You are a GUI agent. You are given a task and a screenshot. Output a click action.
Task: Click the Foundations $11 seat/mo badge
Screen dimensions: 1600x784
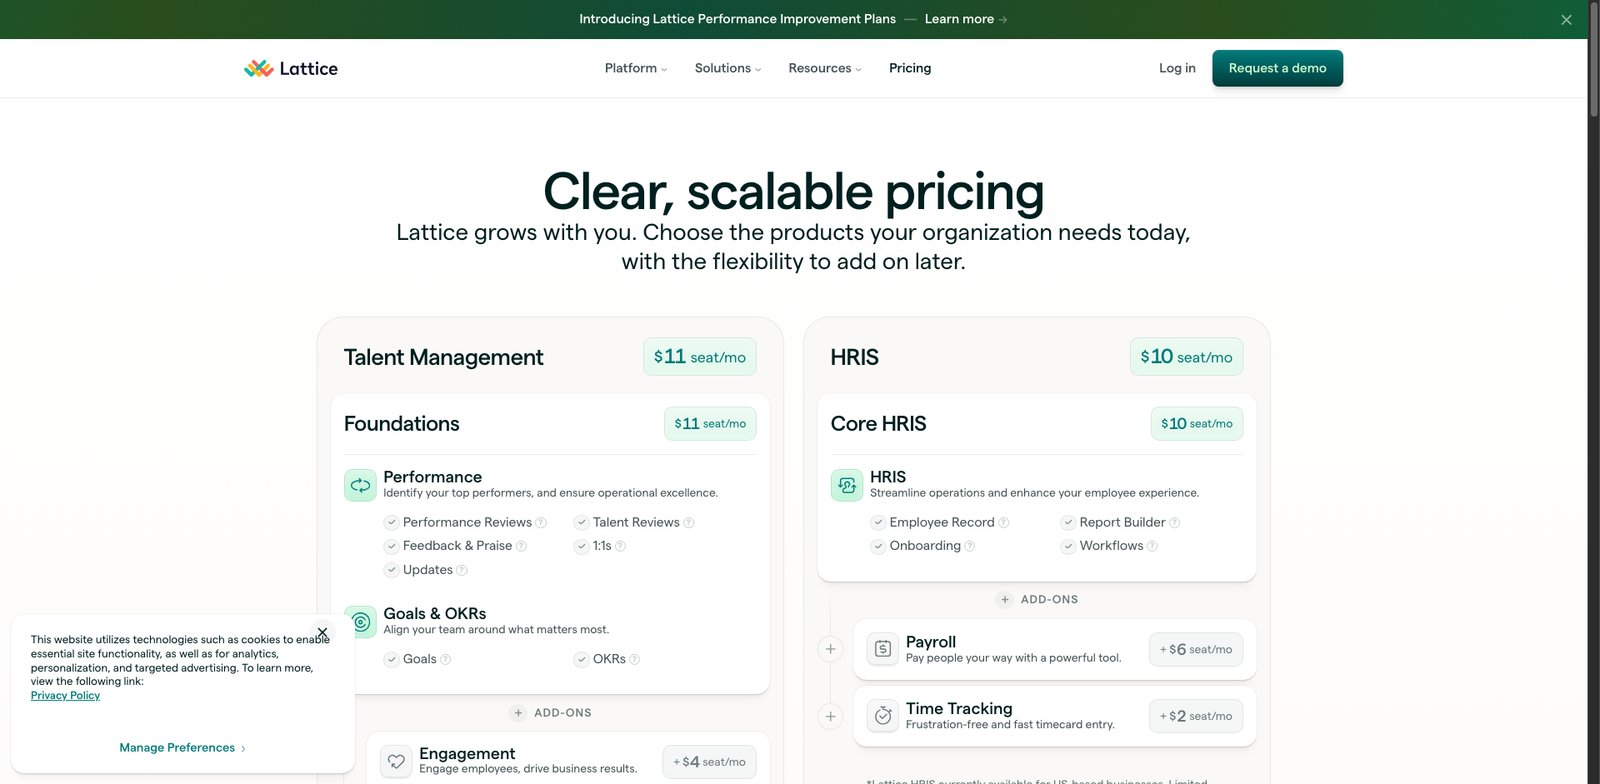[710, 424]
